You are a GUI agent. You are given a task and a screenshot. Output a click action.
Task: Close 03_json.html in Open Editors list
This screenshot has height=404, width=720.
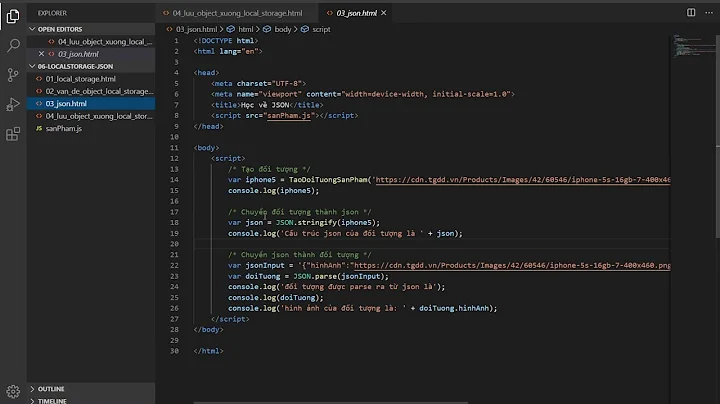pos(41,54)
